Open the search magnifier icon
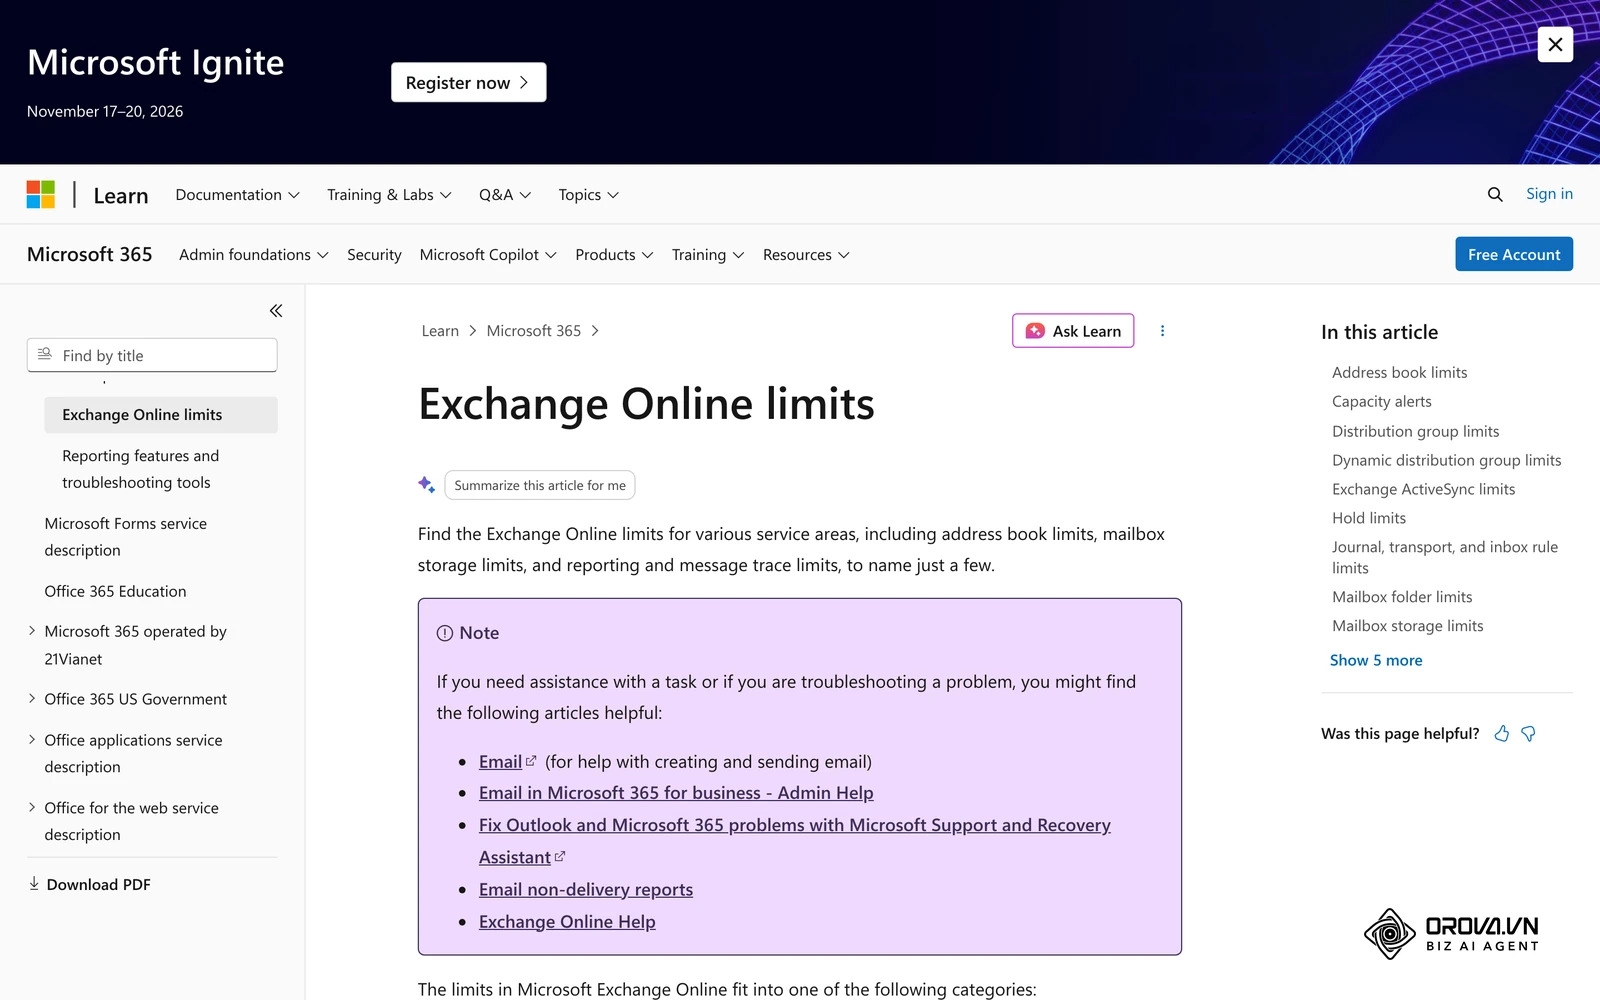 point(1495,195)
